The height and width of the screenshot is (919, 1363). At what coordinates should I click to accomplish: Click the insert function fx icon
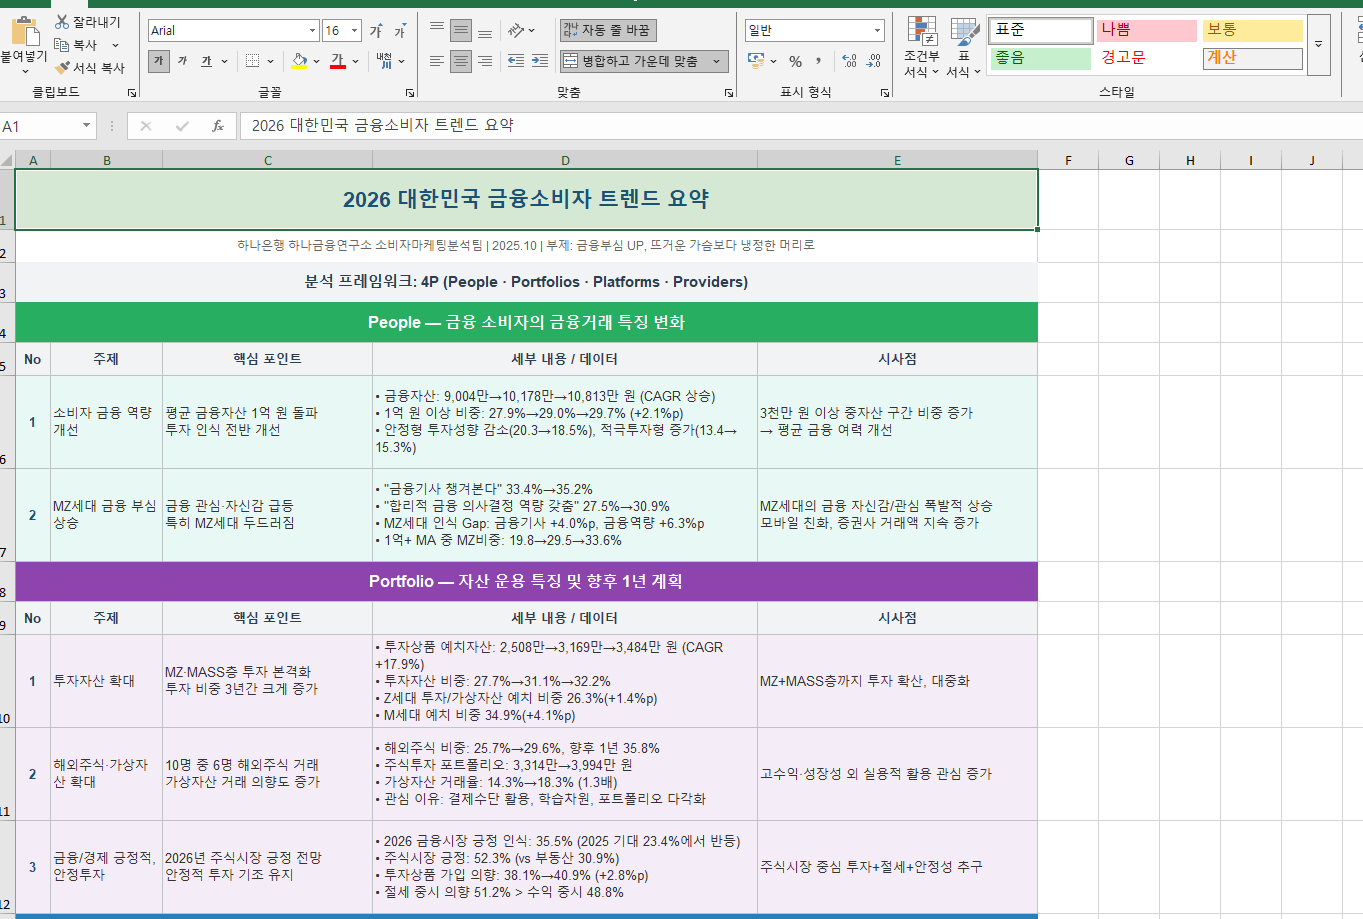point(217,126)
